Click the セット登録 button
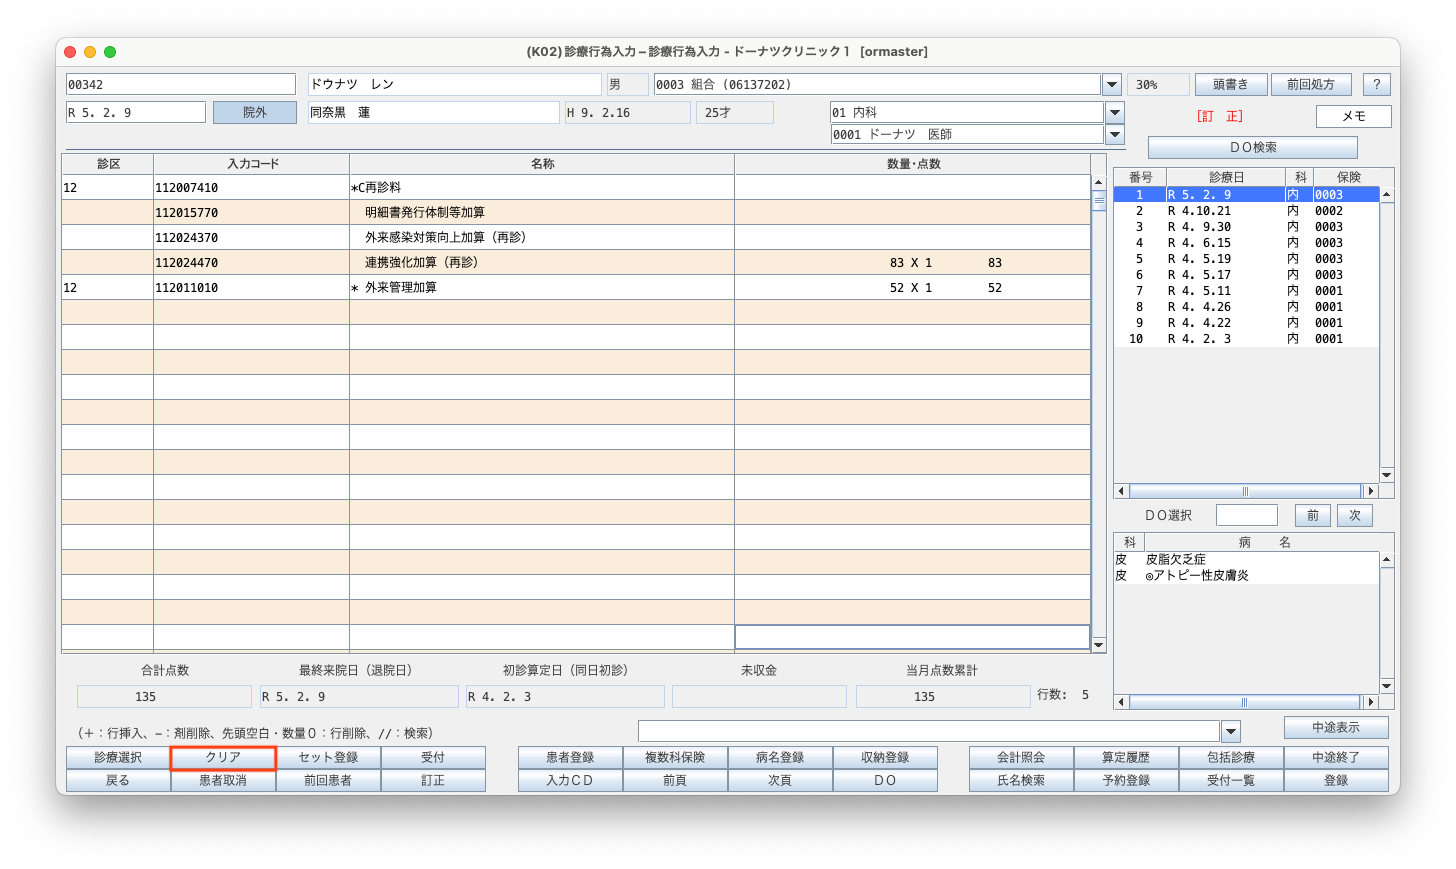This screenshot has width=1456, height=869. click(328, 758)
